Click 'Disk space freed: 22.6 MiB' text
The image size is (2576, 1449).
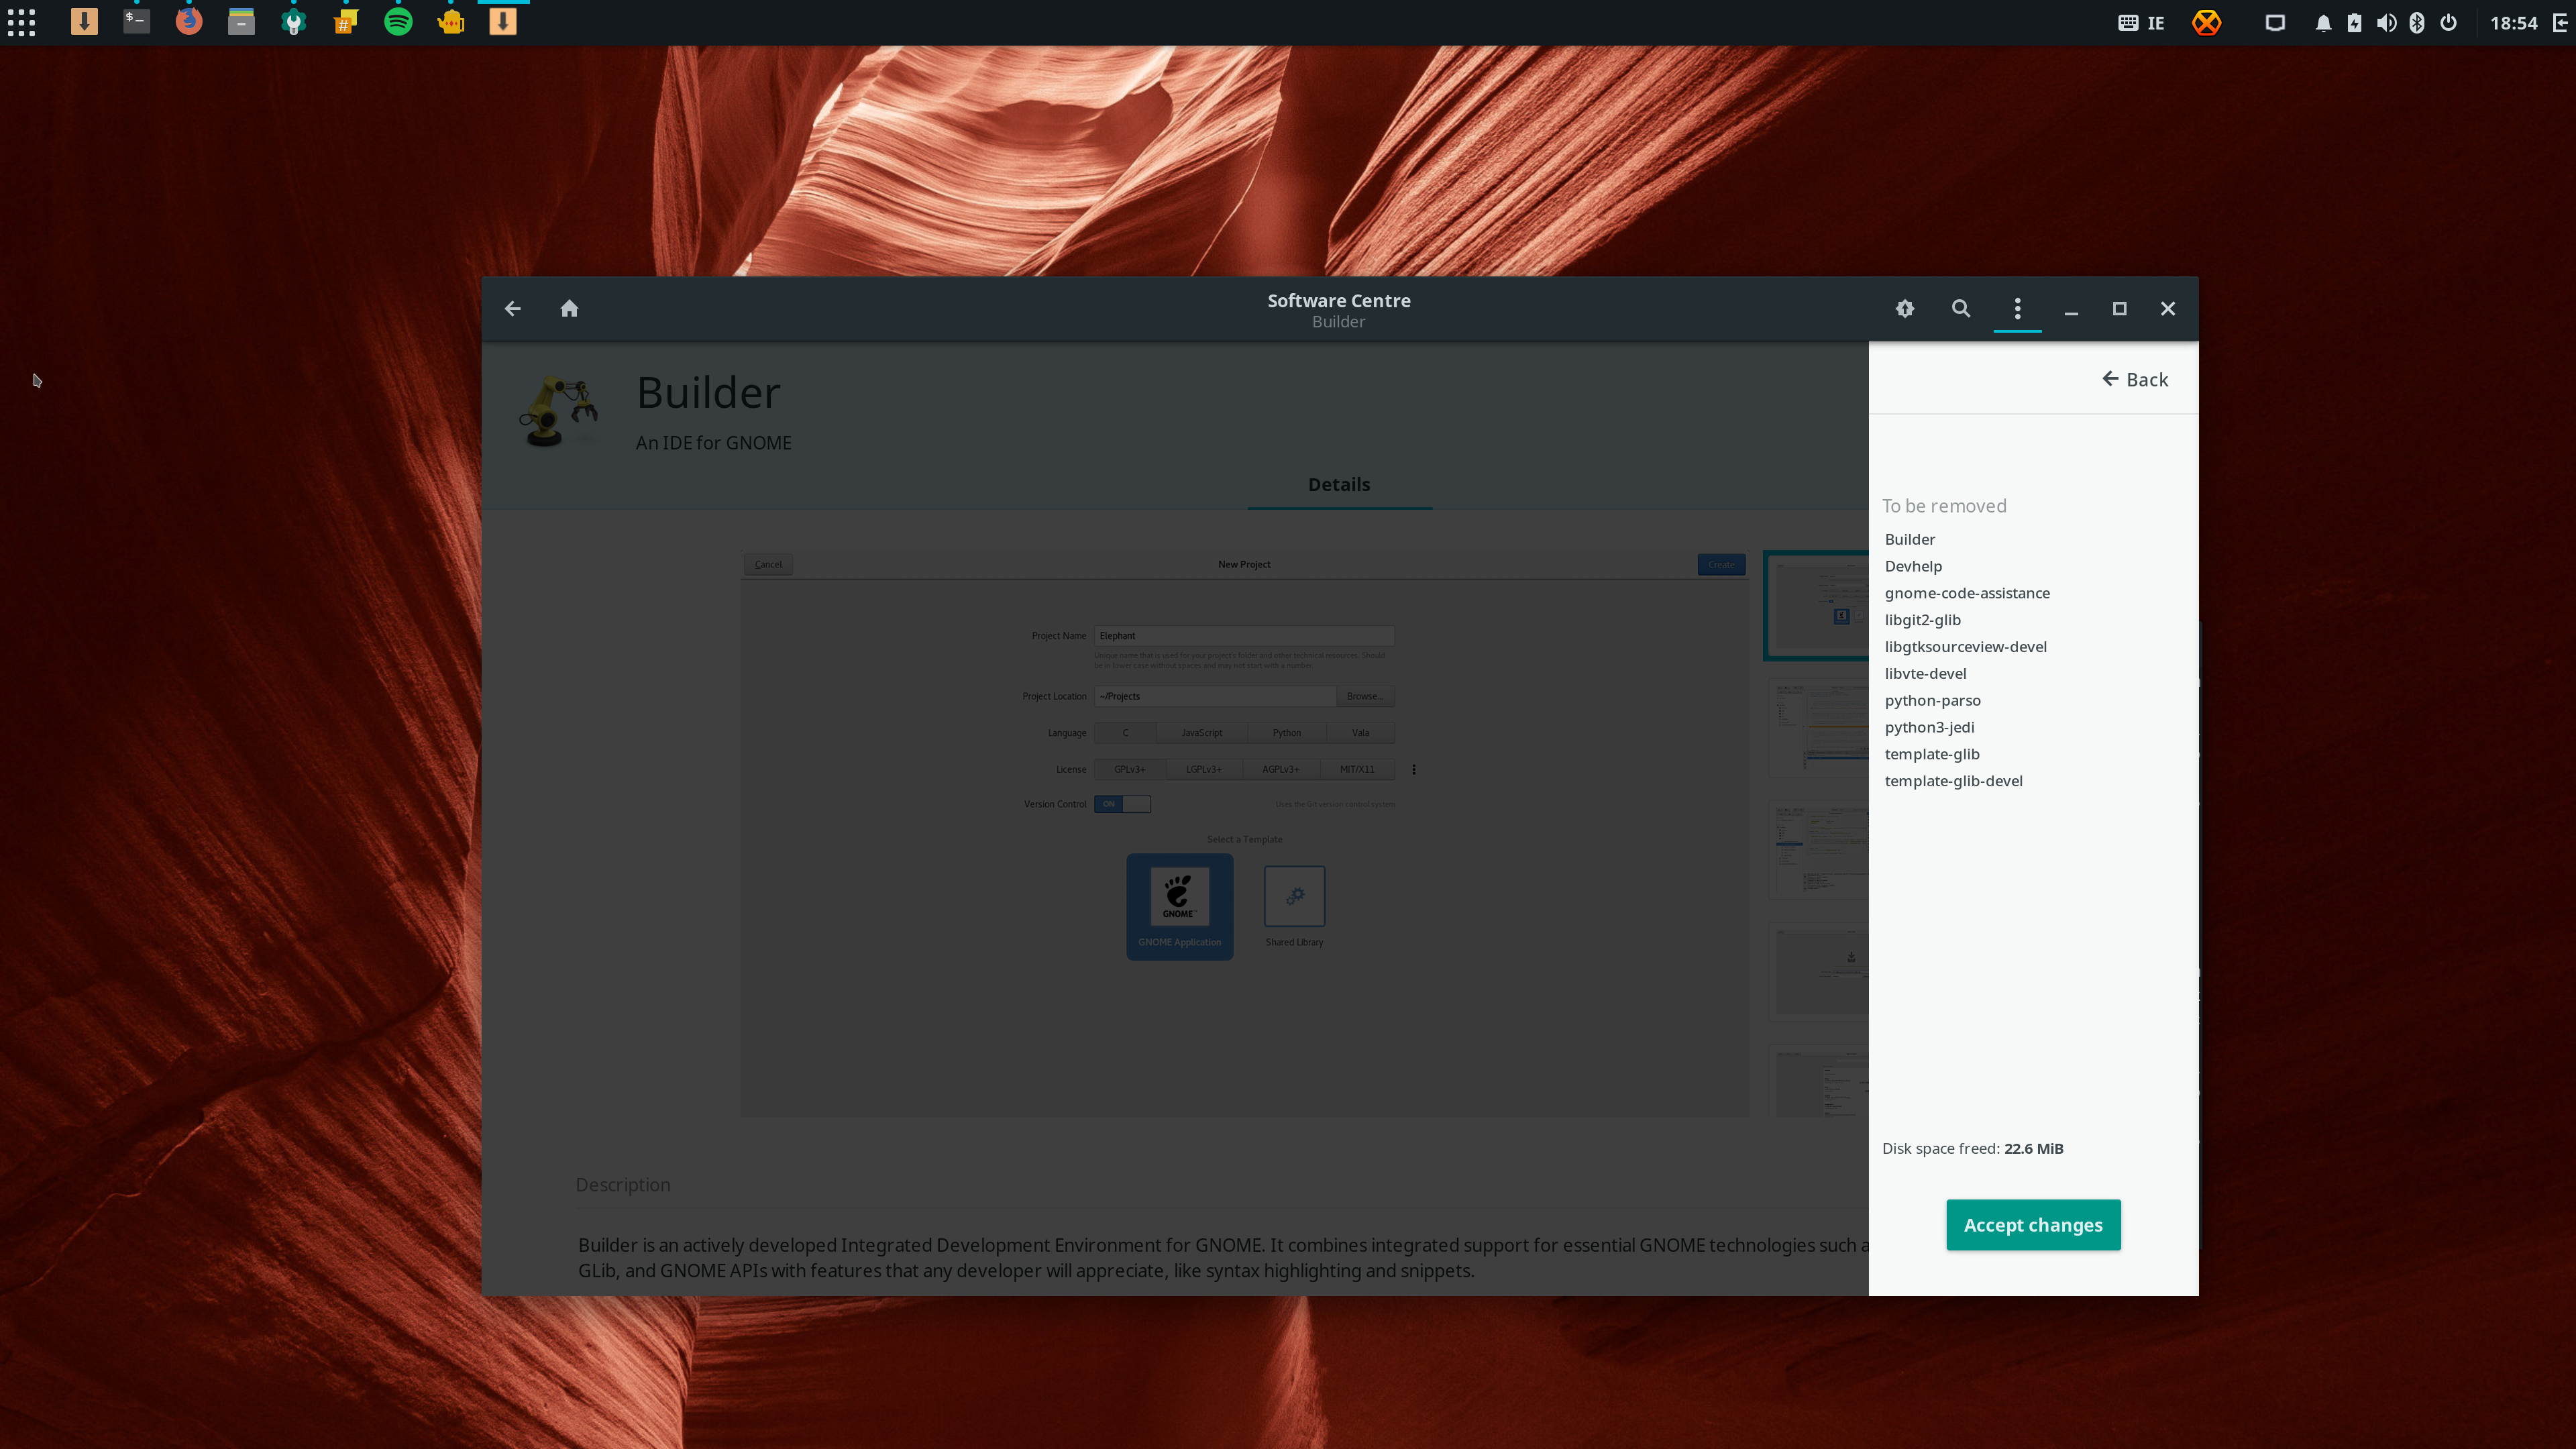click(x=1972, y=1149)
